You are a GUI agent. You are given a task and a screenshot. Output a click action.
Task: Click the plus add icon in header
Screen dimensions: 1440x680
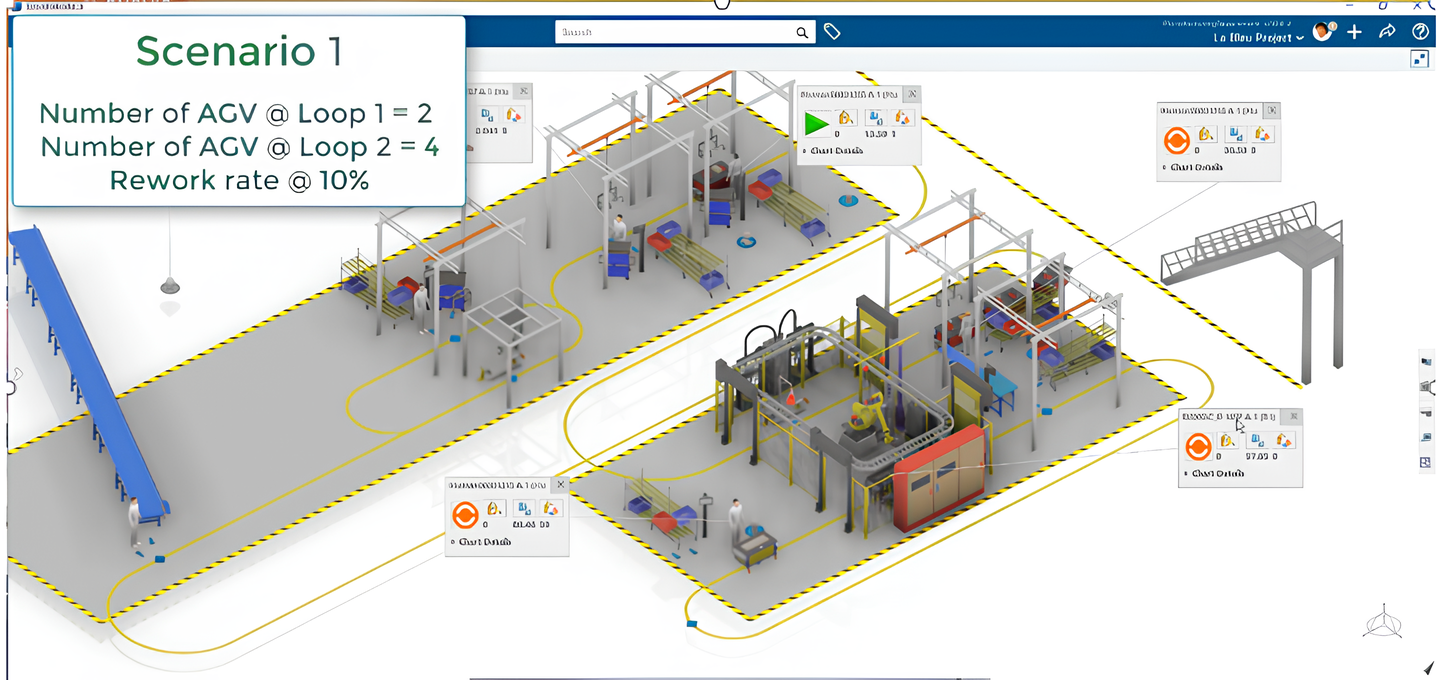(x=1354, y=32)
